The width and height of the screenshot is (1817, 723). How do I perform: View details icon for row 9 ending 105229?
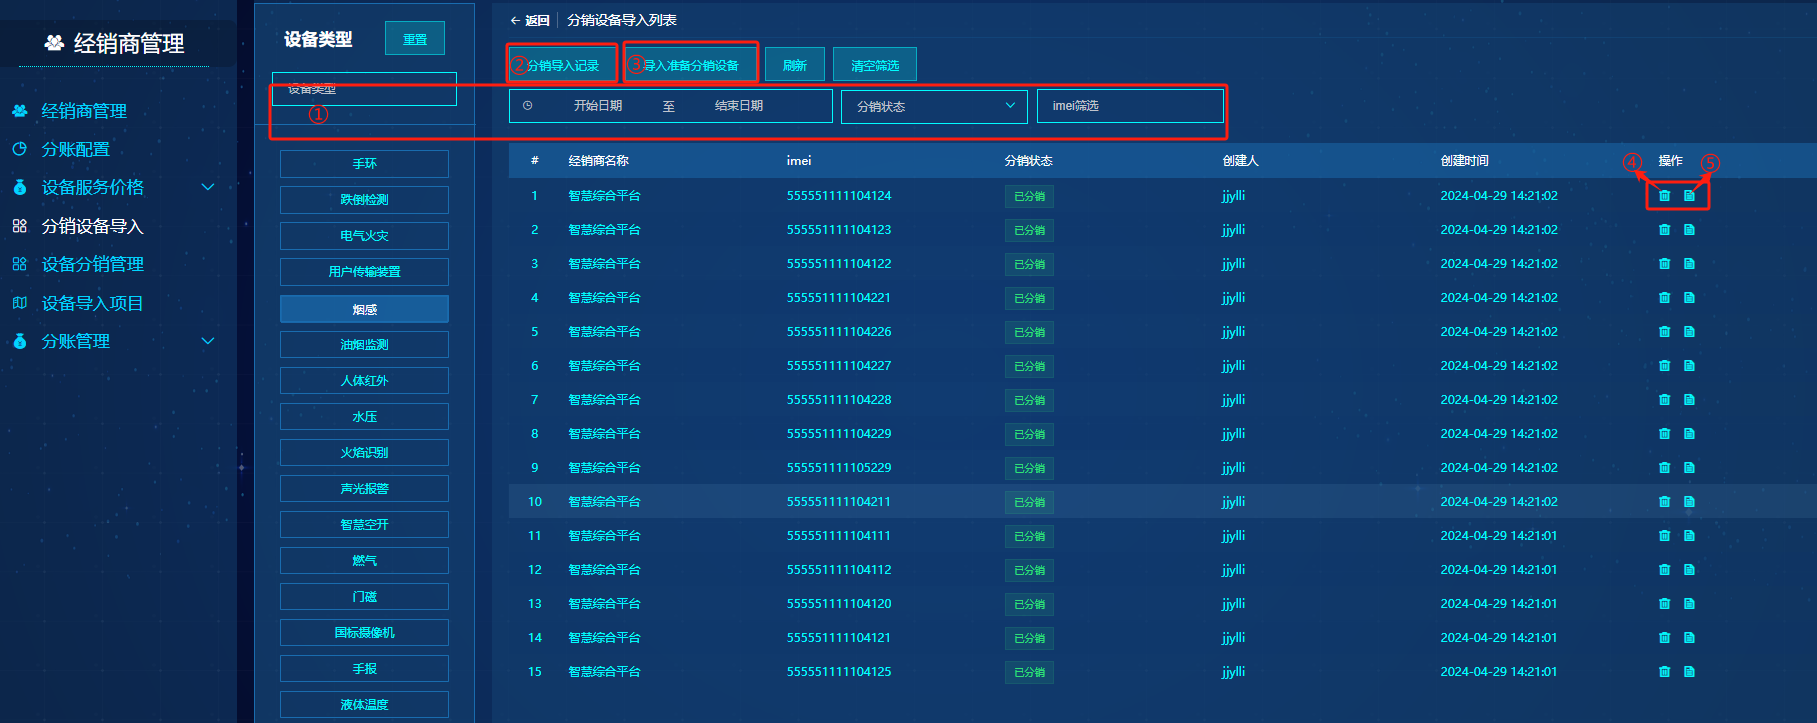[1689, 468]
